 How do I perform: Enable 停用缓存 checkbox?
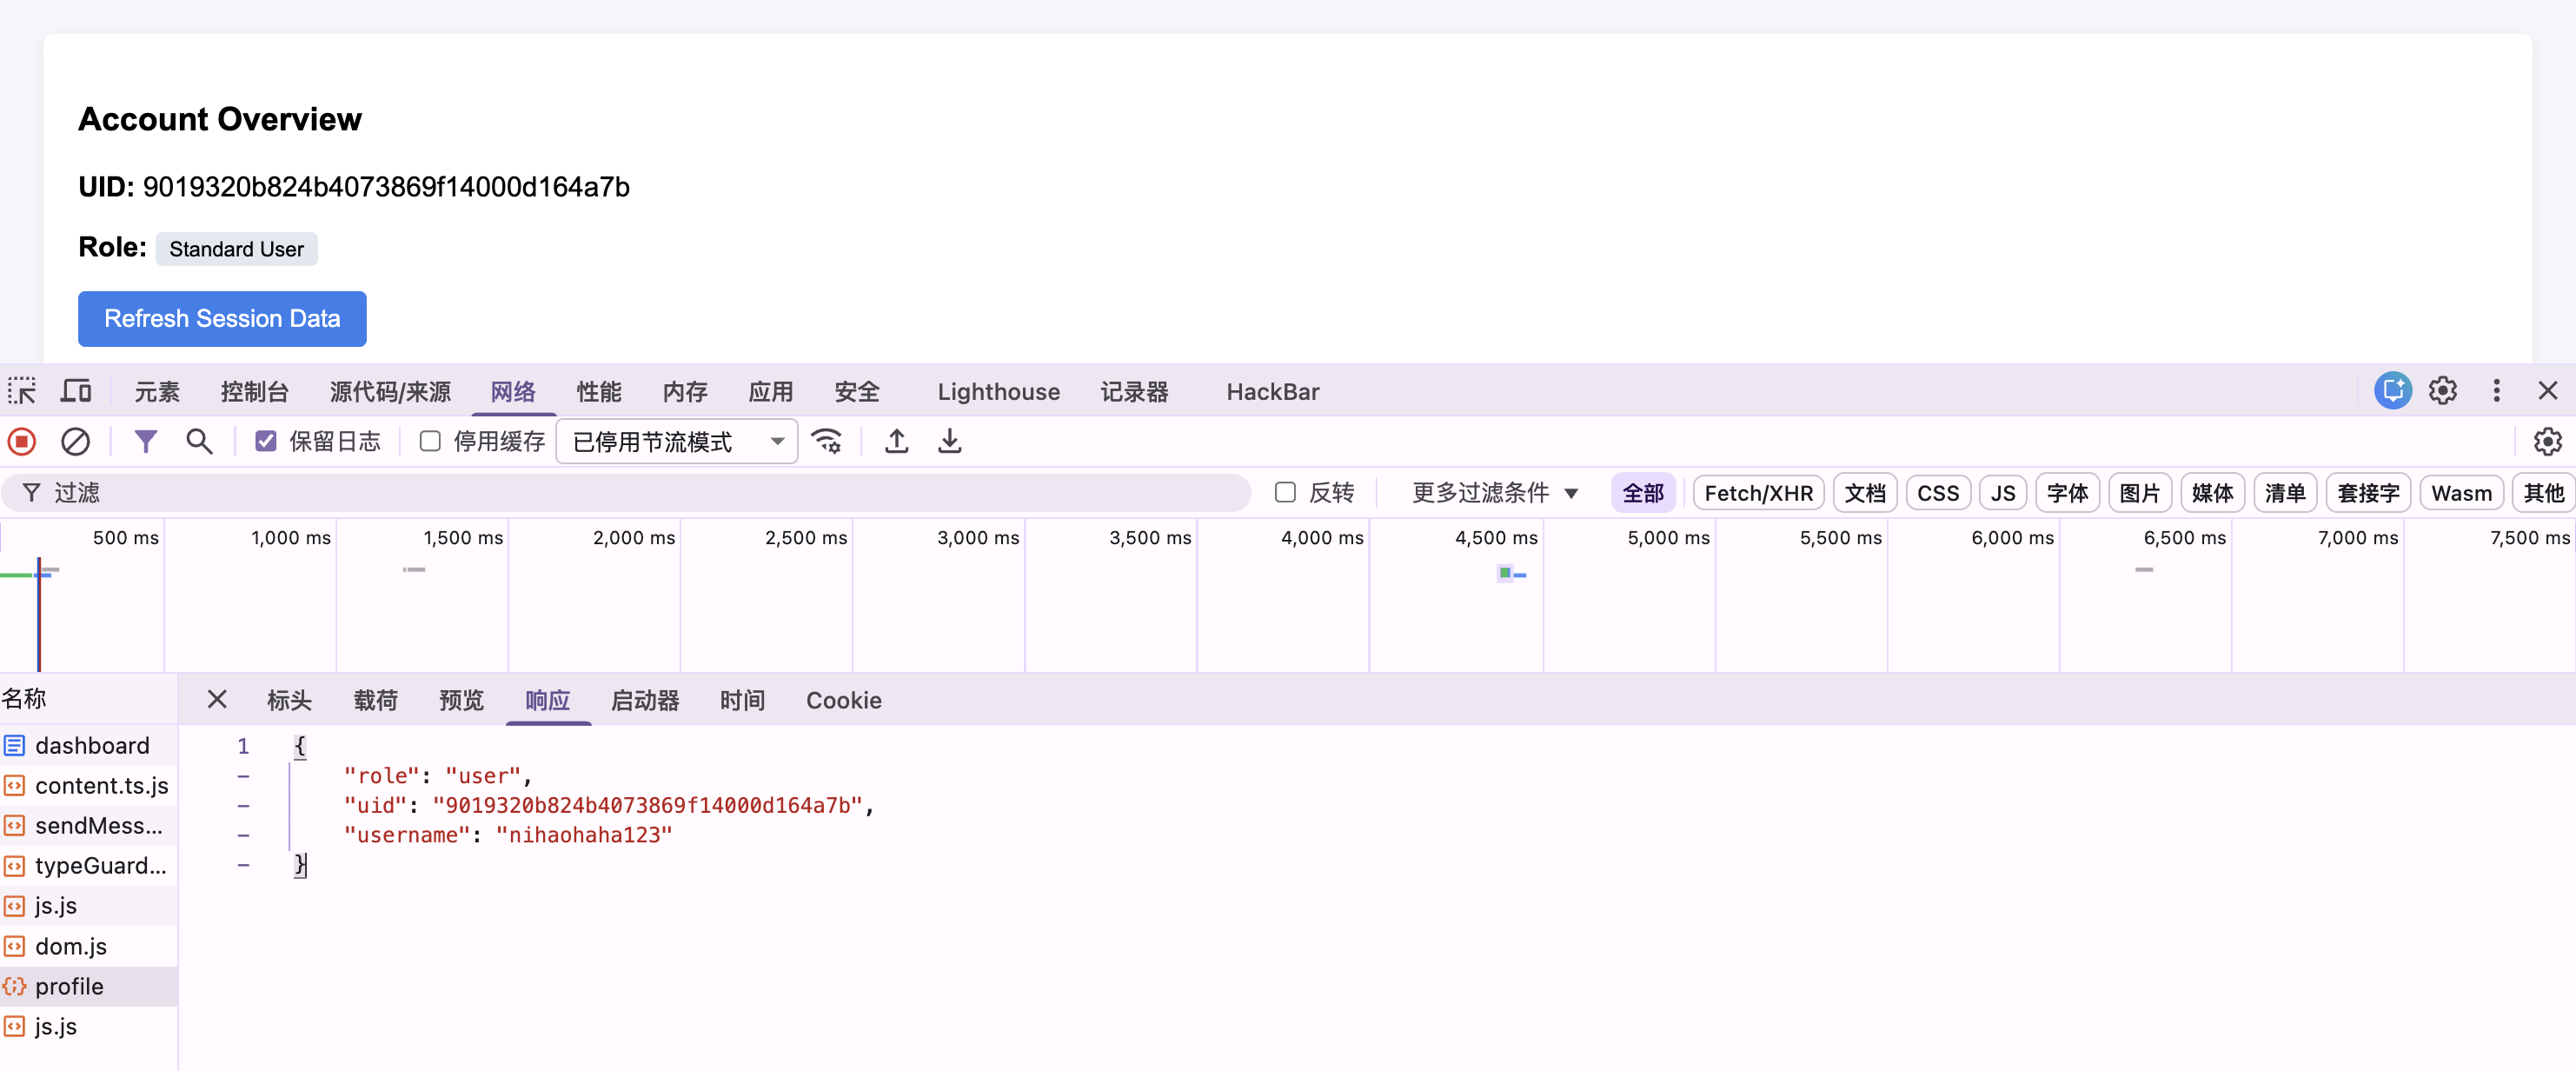point(430,441)
